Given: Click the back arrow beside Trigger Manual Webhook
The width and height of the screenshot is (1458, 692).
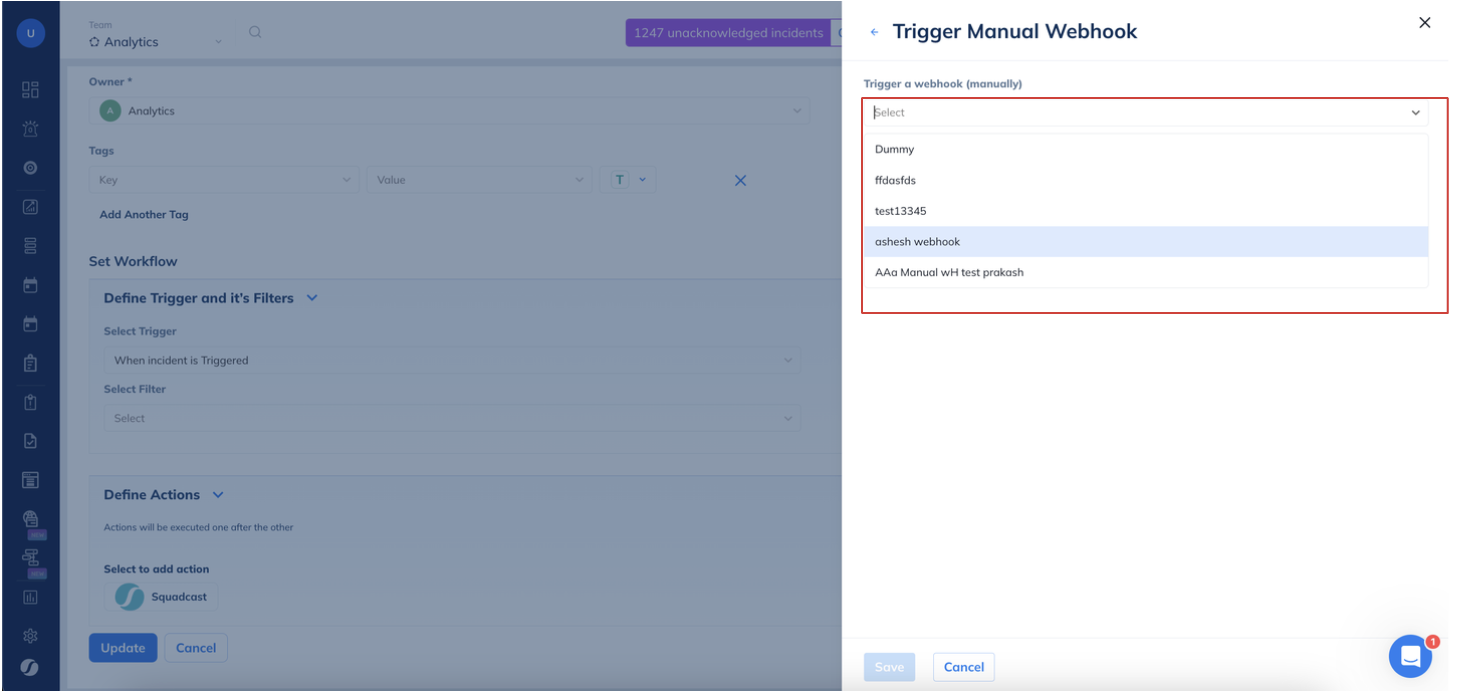Looking at the screenshot, I should pos(874,33).
